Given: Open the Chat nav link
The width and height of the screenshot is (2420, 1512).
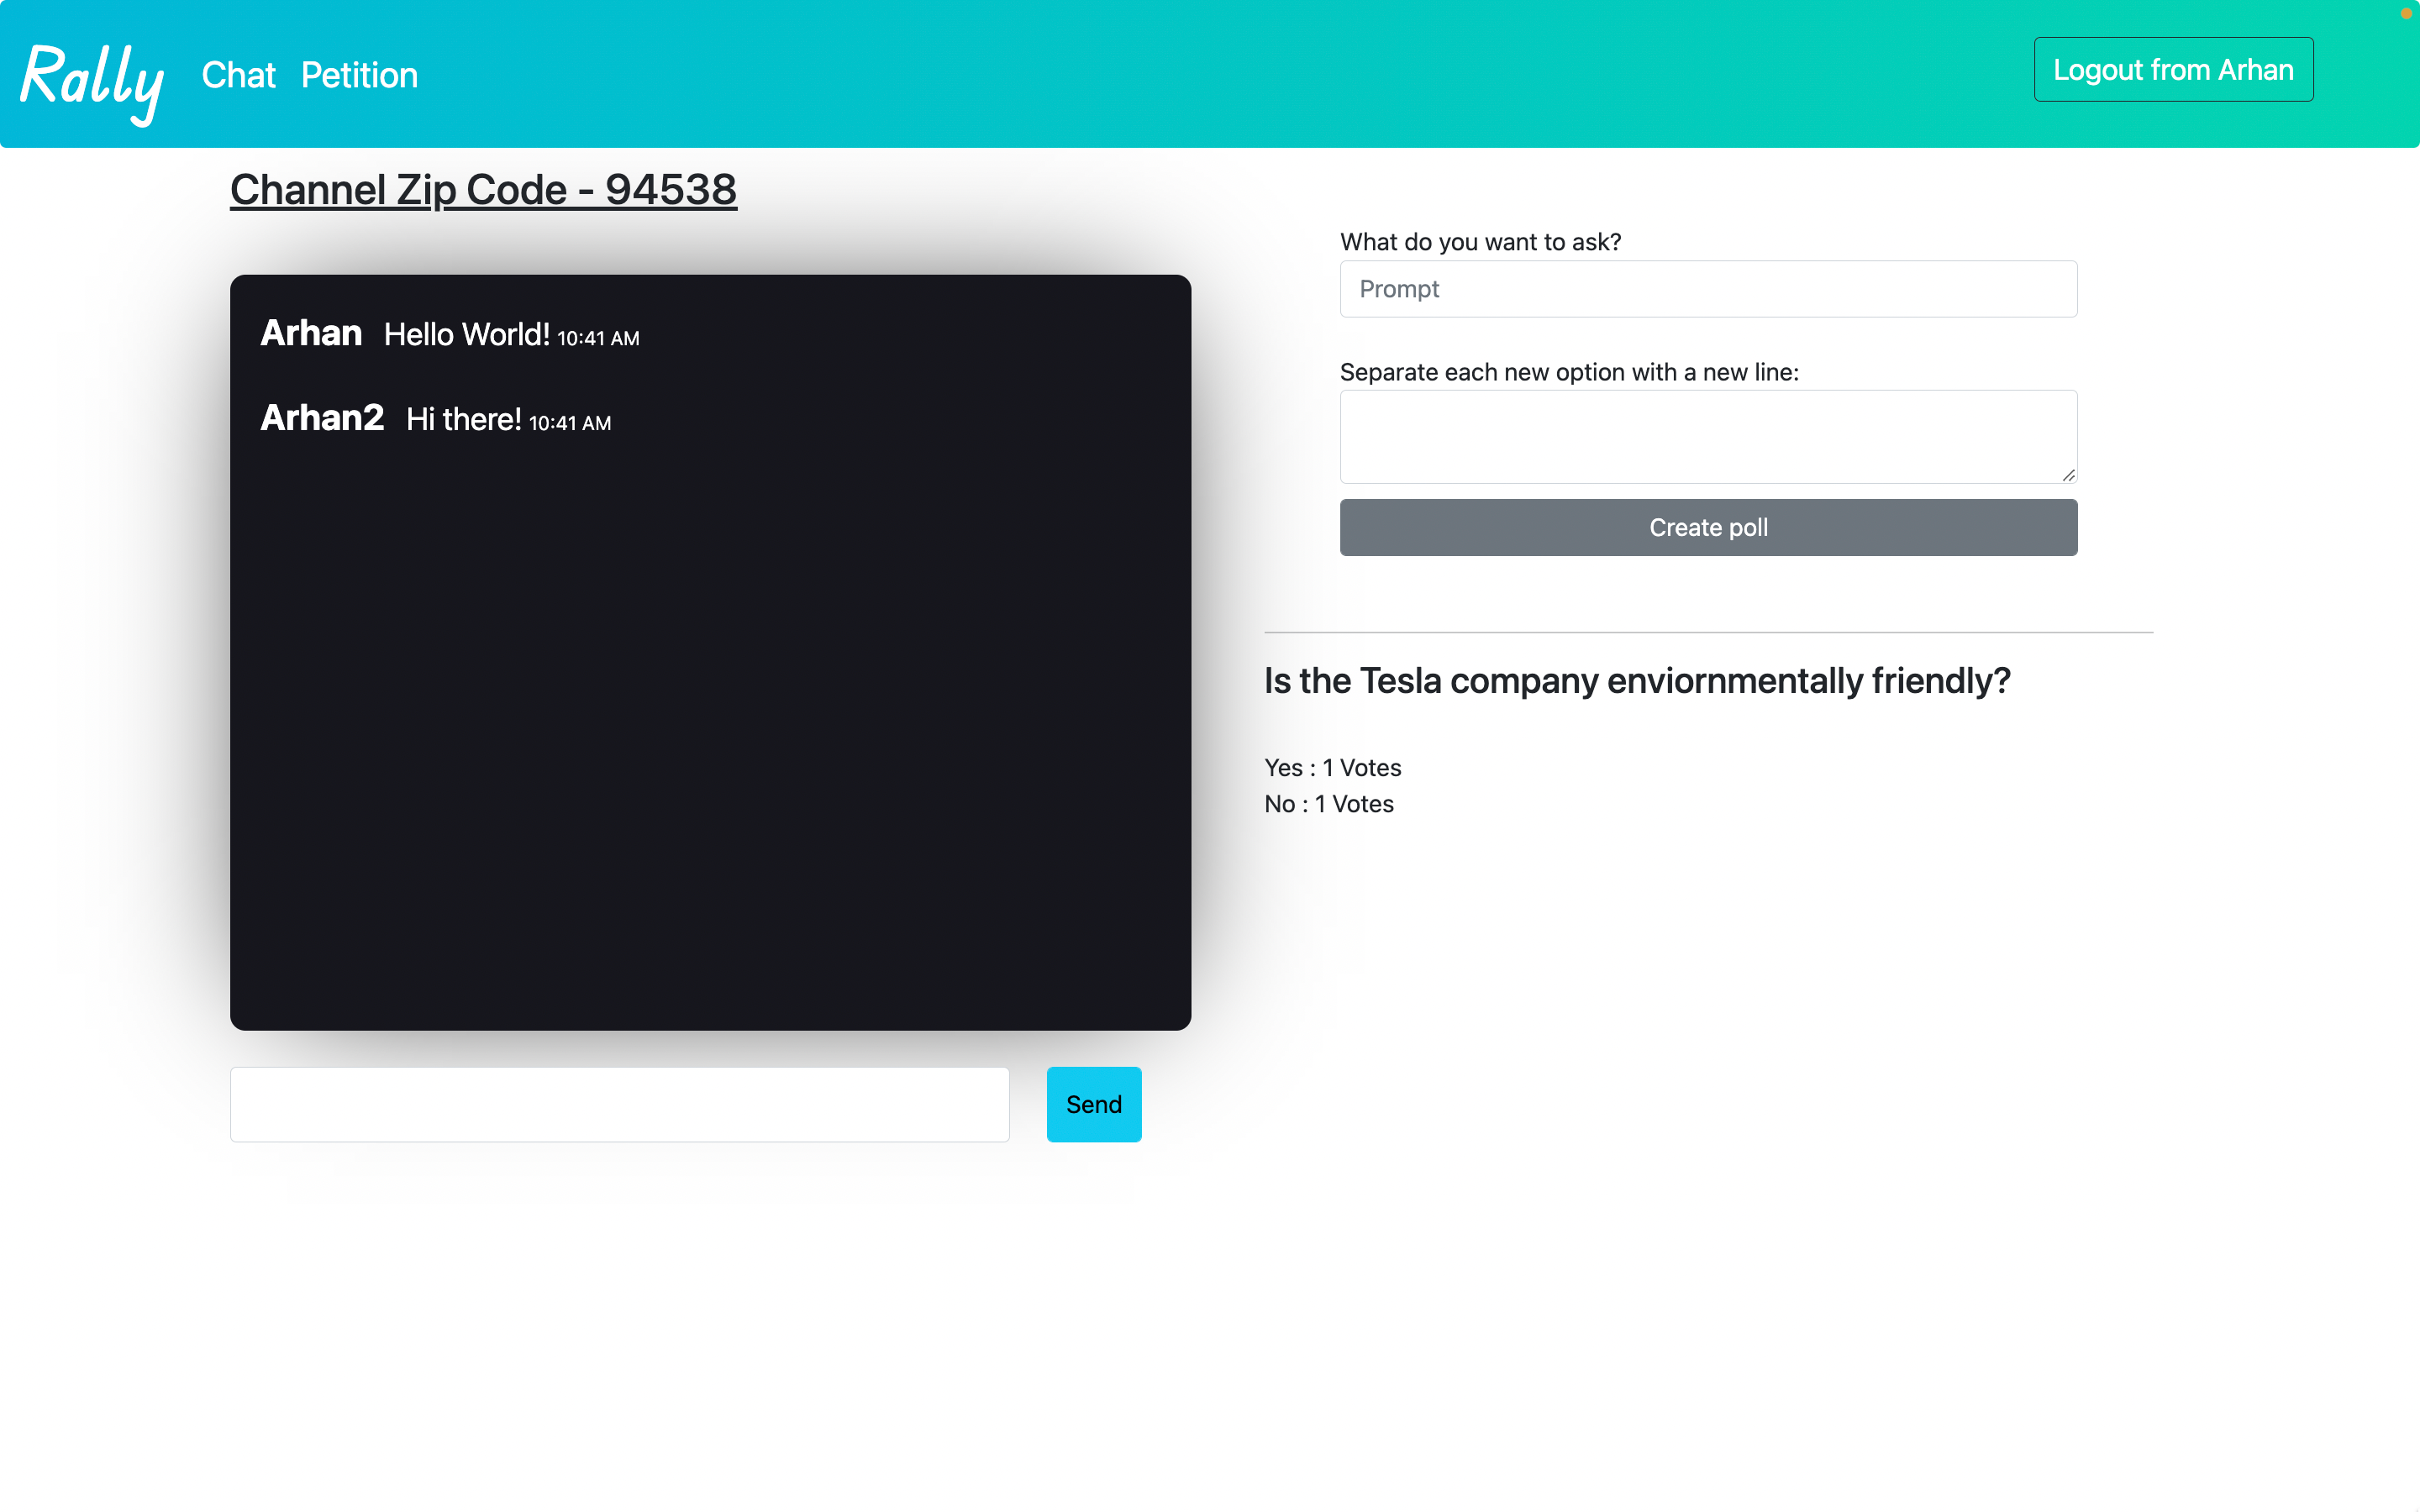Looking at the screenshot, I should tap(238, 75).
